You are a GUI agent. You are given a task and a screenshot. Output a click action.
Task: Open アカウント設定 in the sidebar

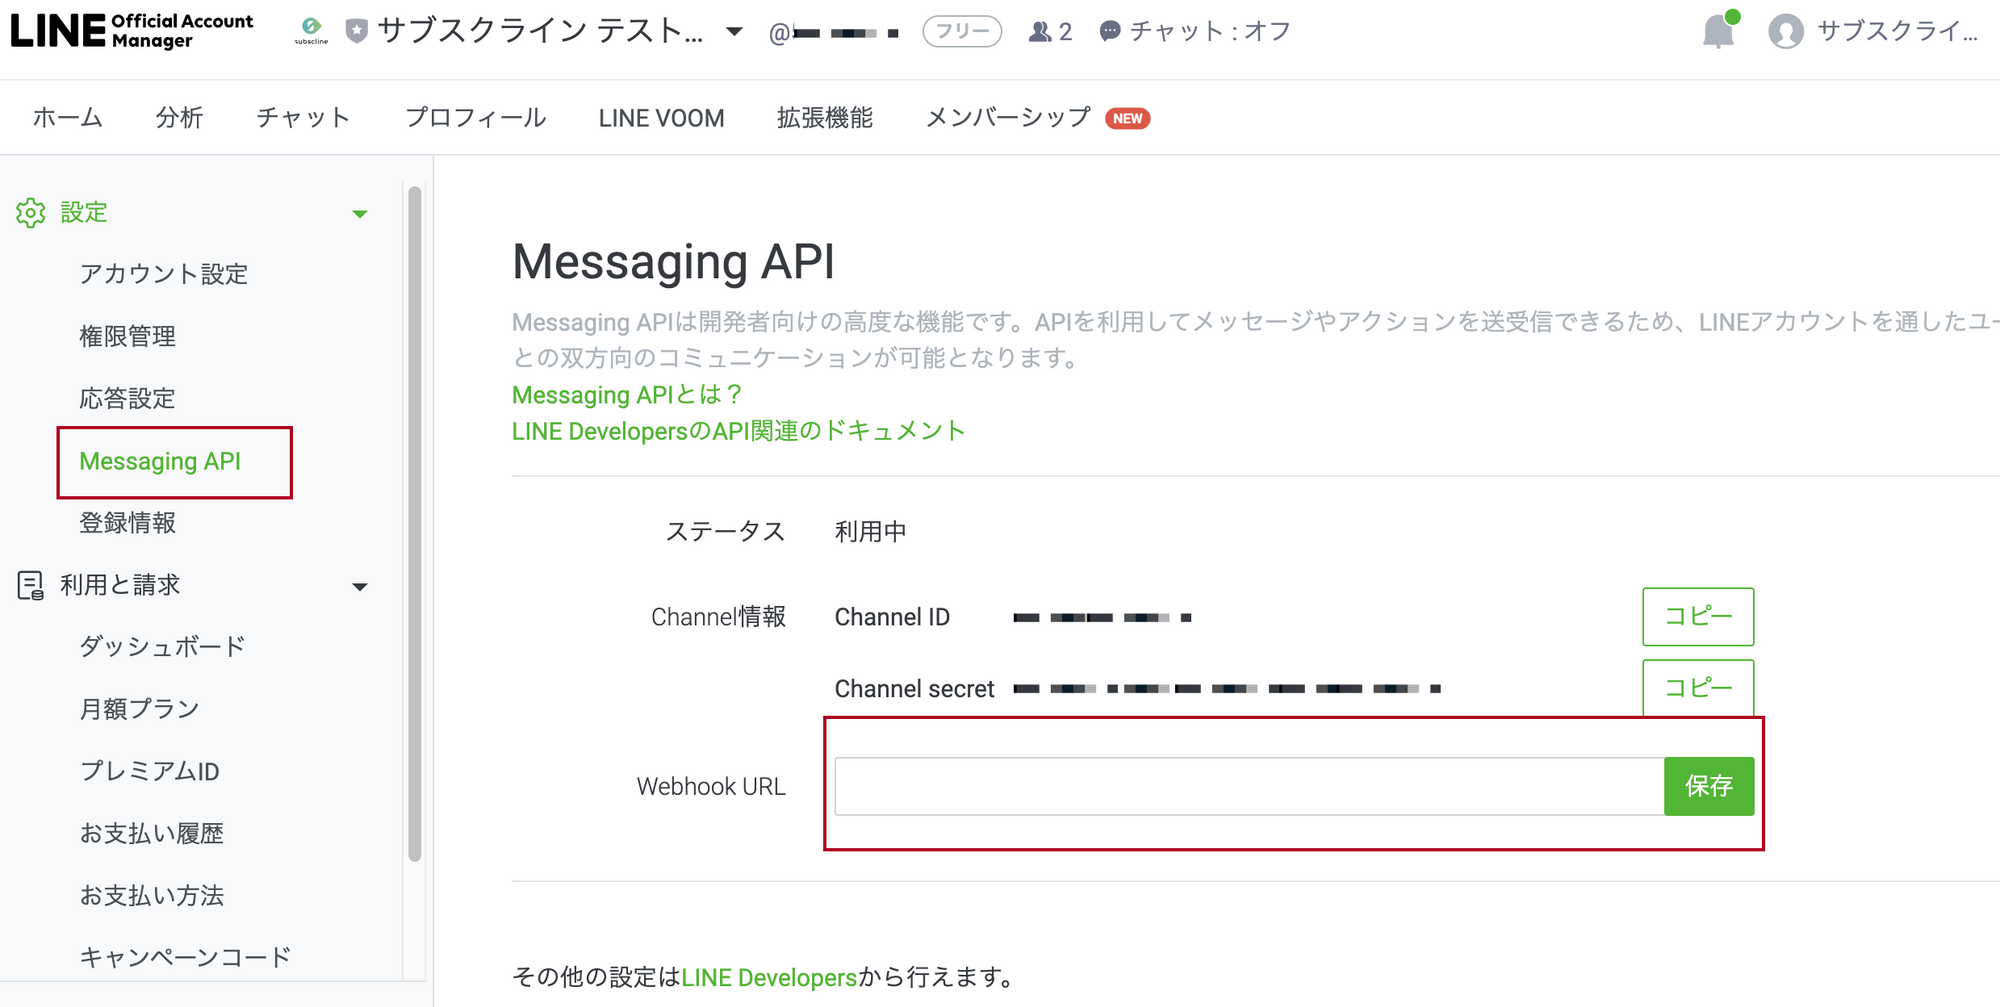click(164, 274)
